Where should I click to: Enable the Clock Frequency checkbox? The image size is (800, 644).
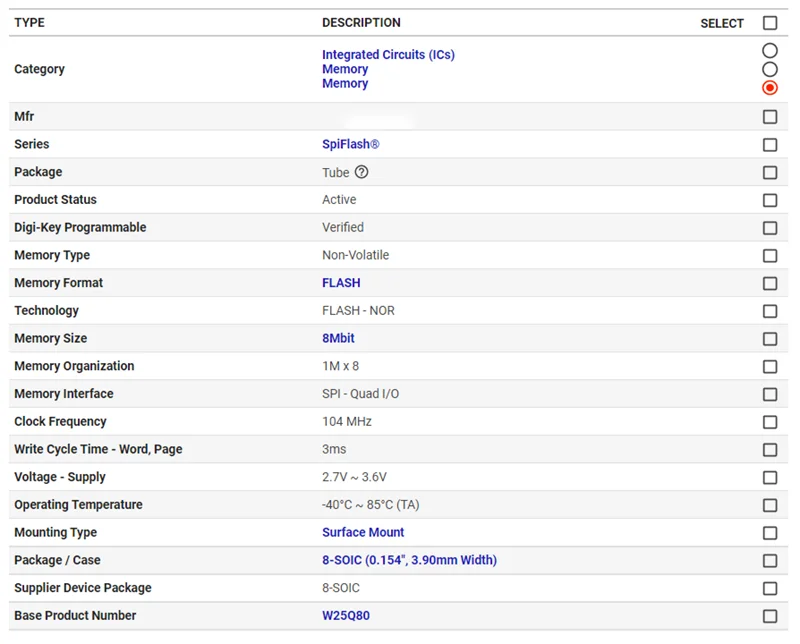pos(770,422)
